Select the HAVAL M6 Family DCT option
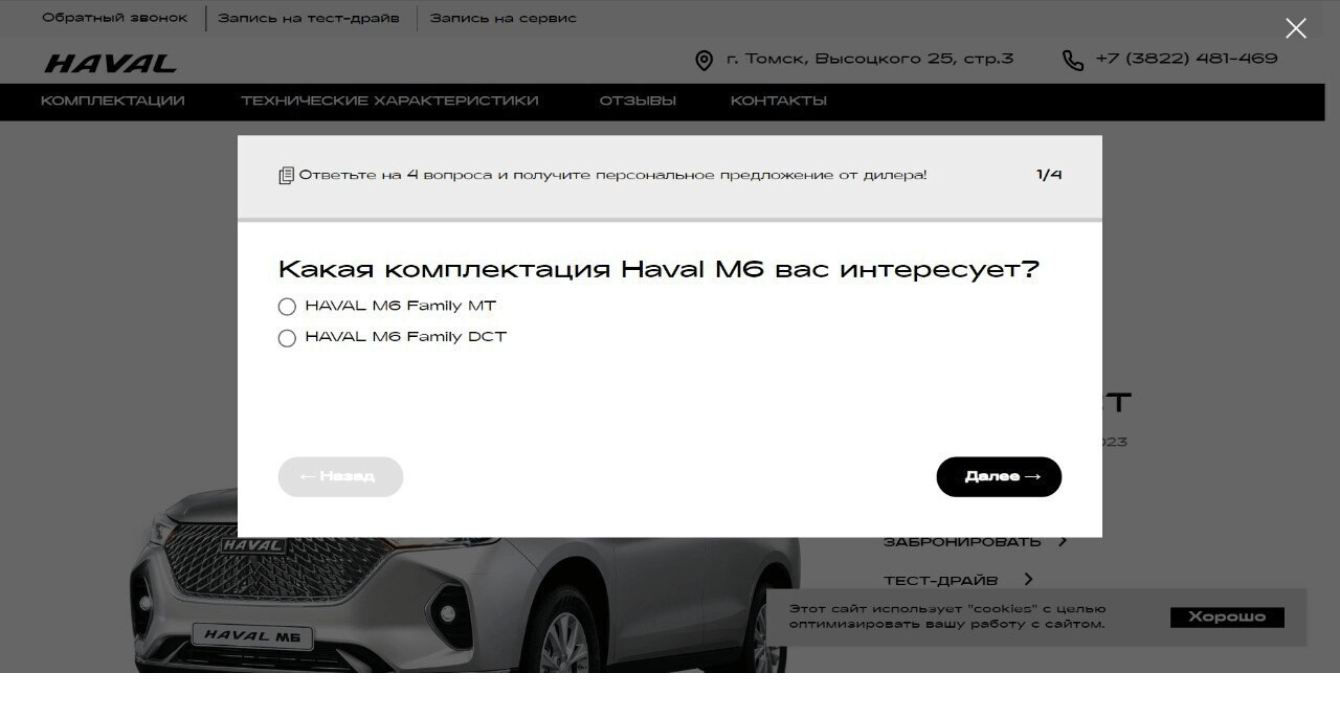Viewport: 1340px width, 720px height. coord(392,338)
